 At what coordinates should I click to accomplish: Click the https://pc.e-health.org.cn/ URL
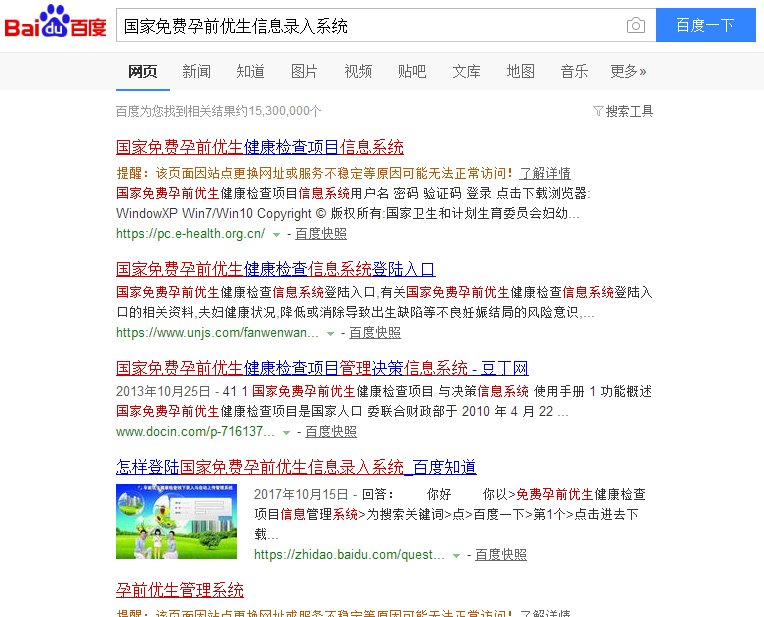[191, 234]
